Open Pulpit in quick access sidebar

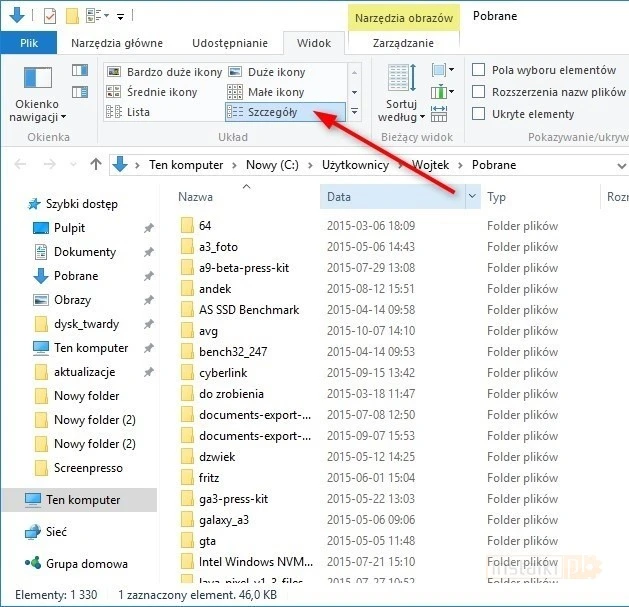pyautogui.click(x=69, y=228)
